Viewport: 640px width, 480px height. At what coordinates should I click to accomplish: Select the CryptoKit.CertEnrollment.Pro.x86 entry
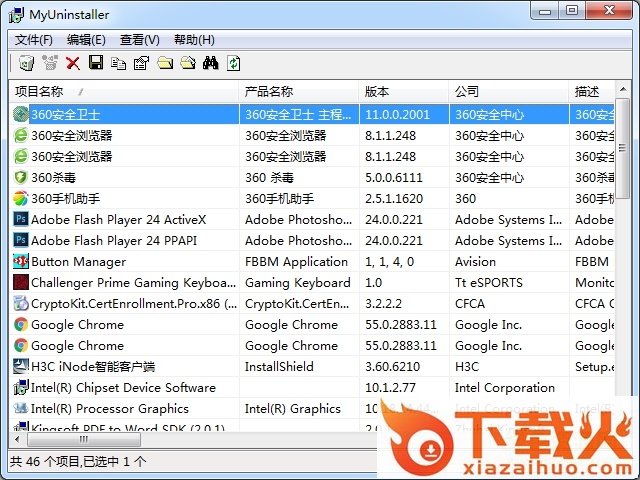134,304
